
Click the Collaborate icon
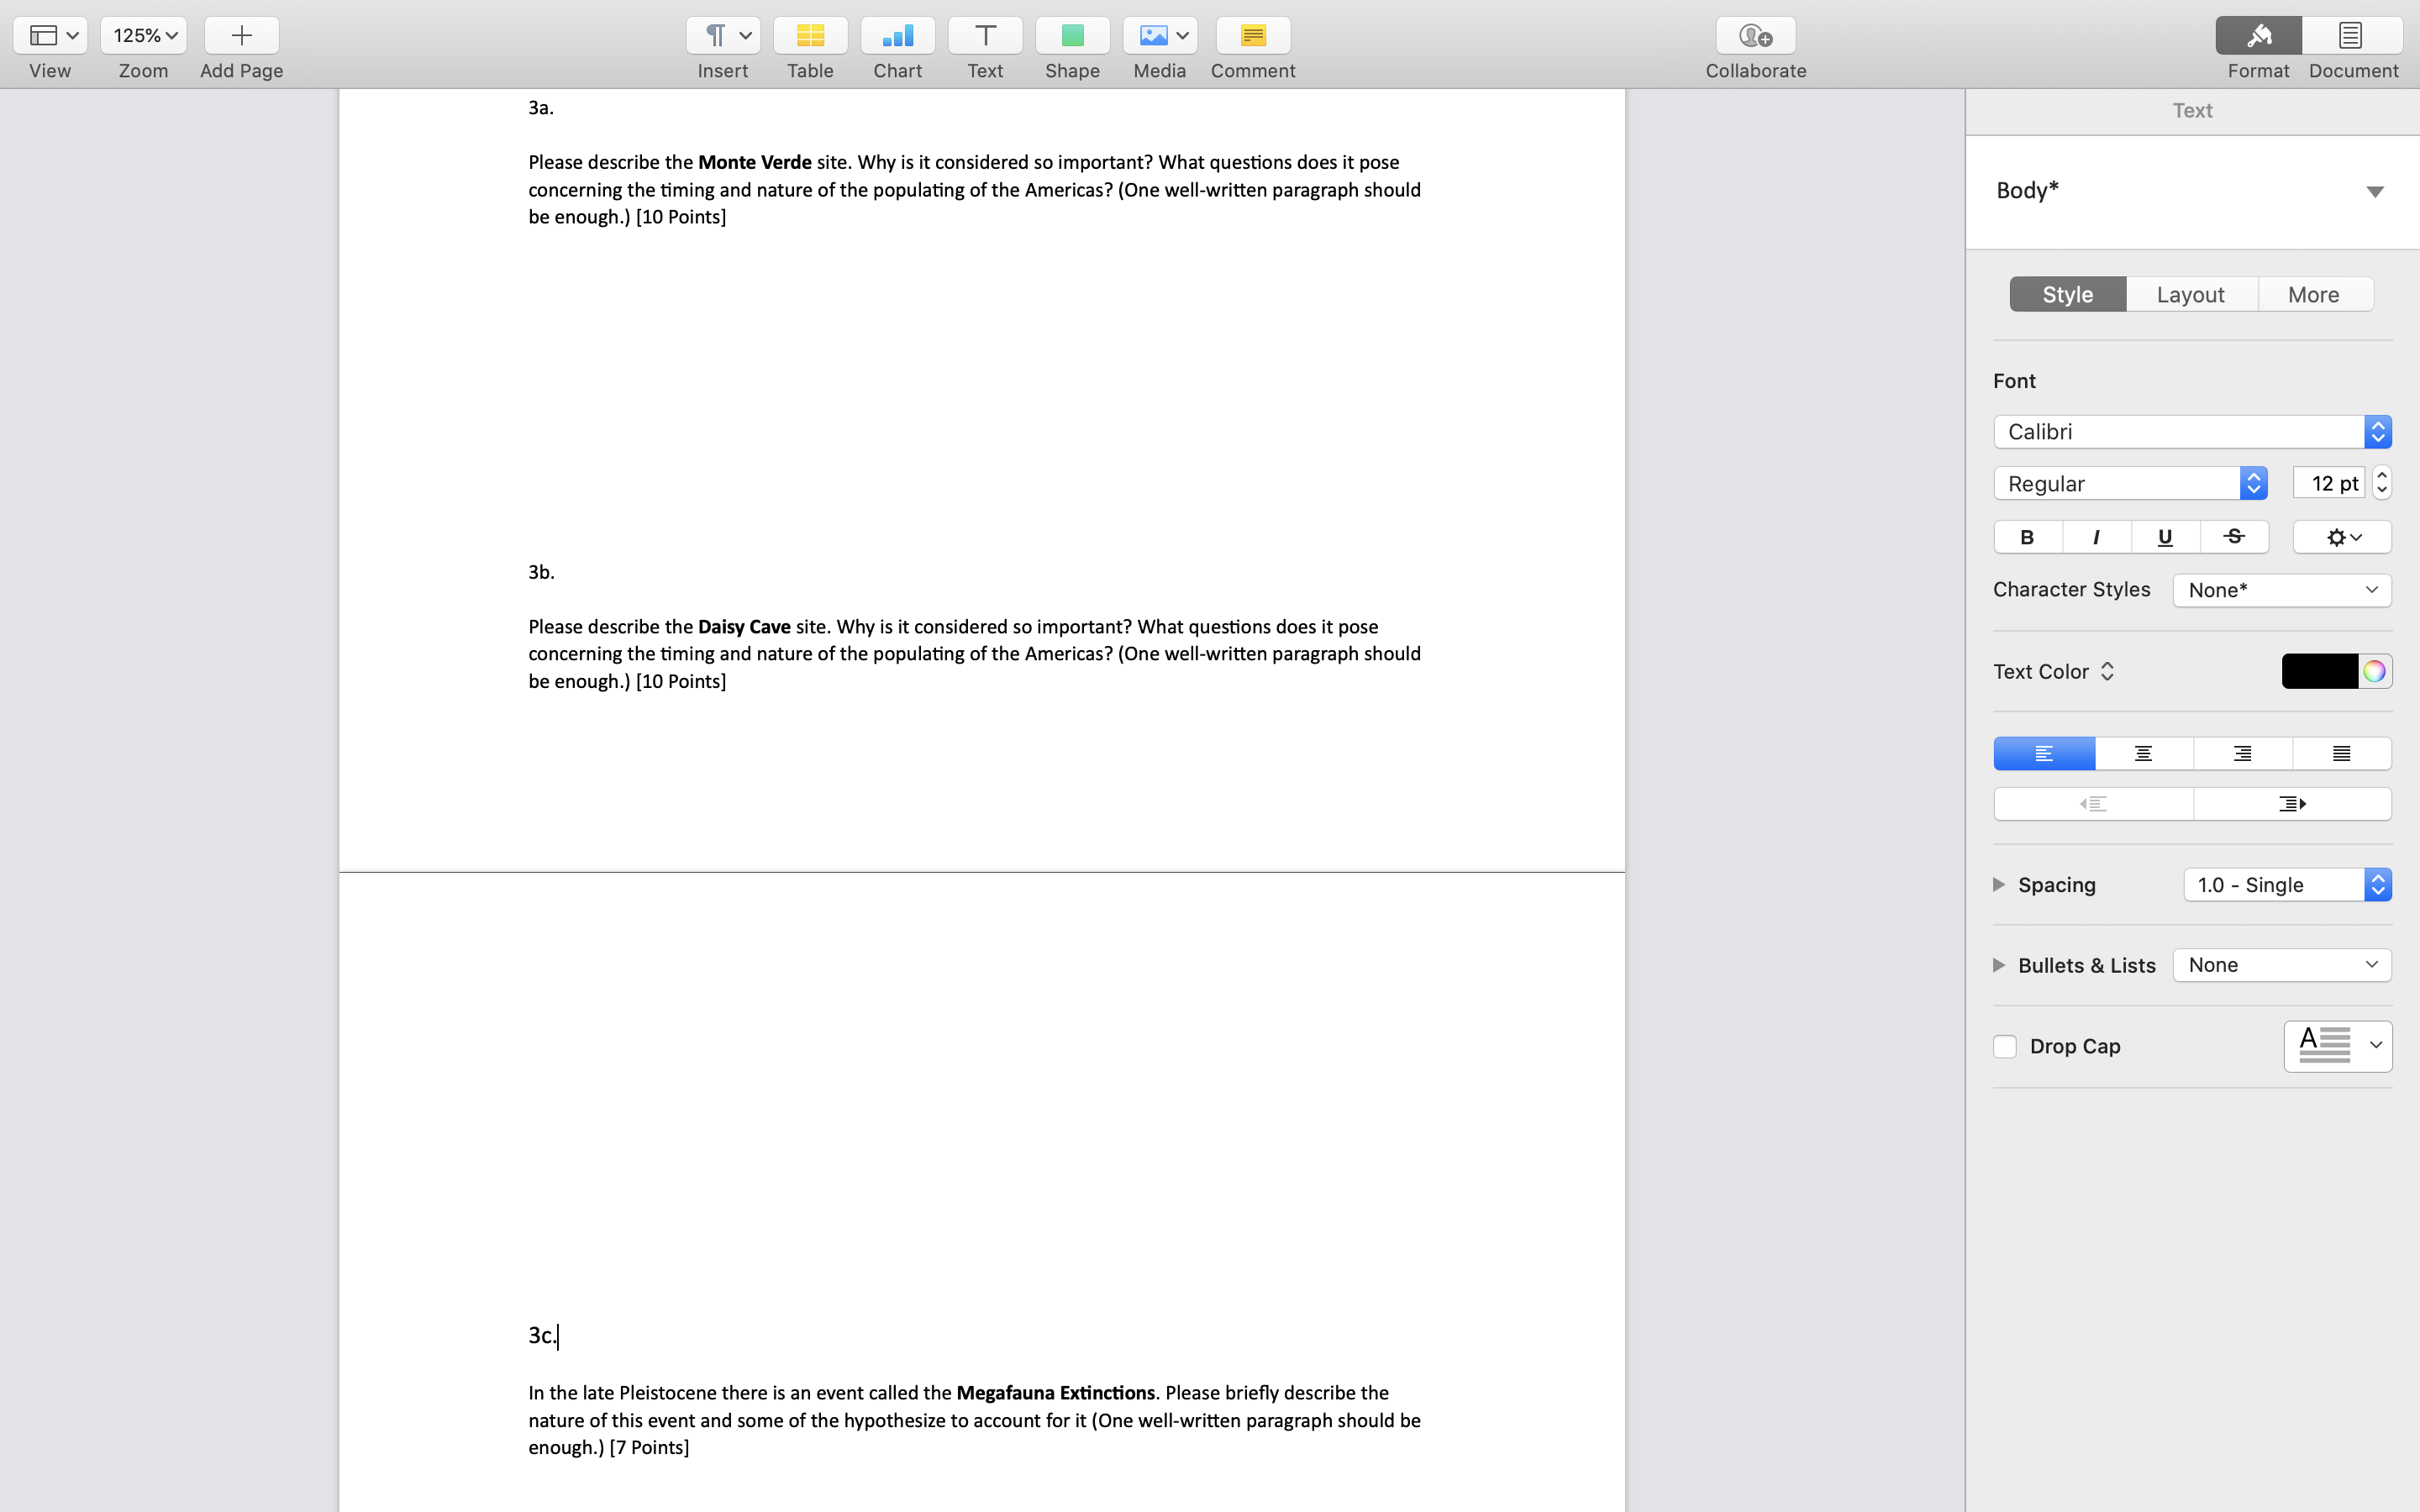point(1755,36)
